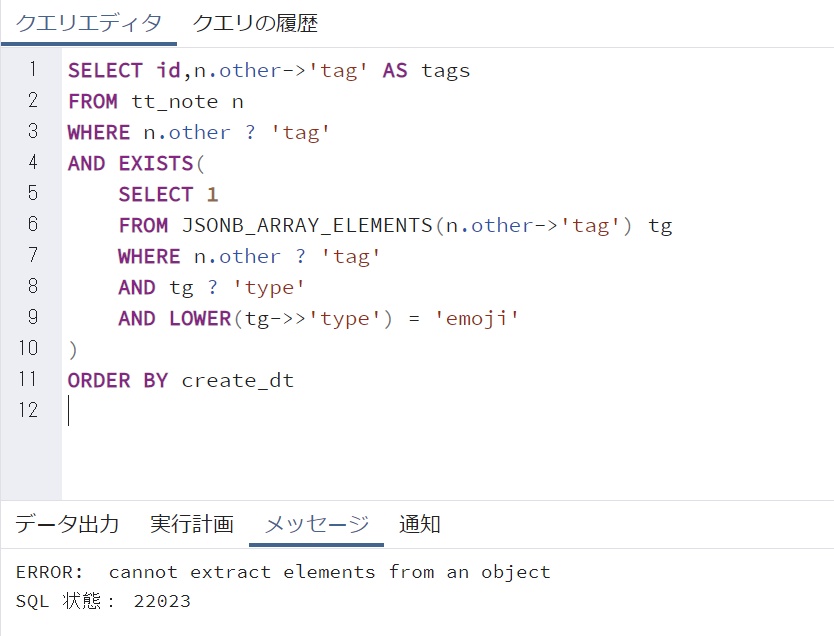
Task: Click create_dt in the ORDER BY clause
Action: pos(238,381)
